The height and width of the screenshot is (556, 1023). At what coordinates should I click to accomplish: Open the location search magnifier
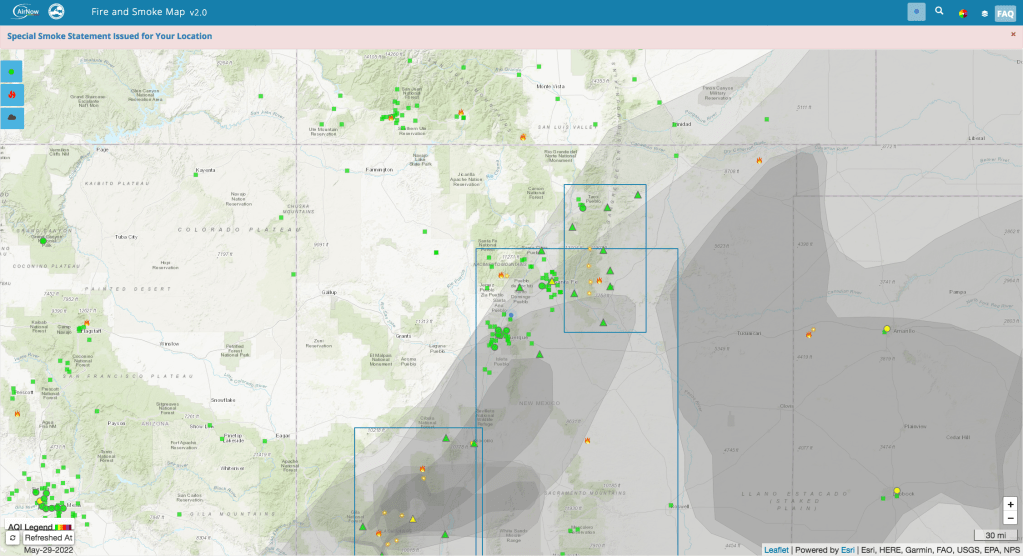939,12
